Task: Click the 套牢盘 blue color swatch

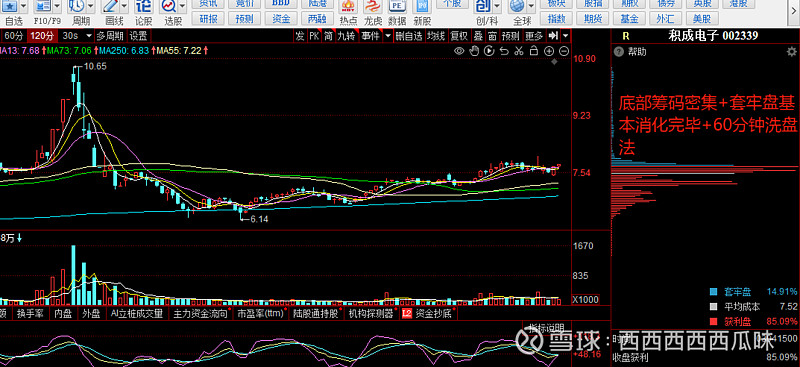Action: click(714, 292)
